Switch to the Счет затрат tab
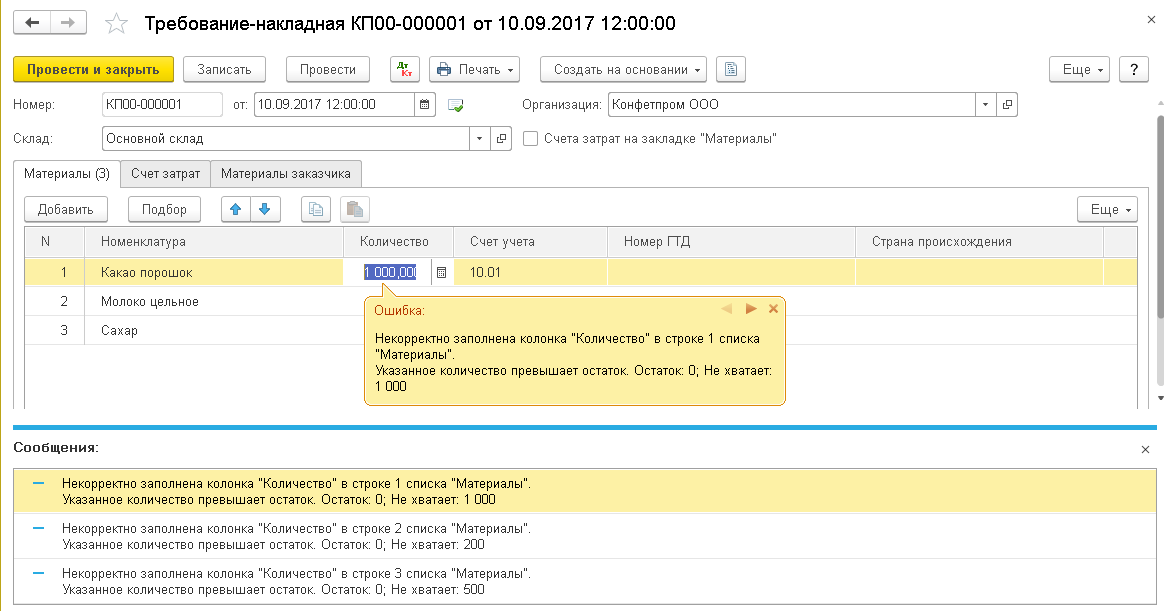Image resolution: width=1164 pixels, height=611 pixels. [x=165, y=174]
